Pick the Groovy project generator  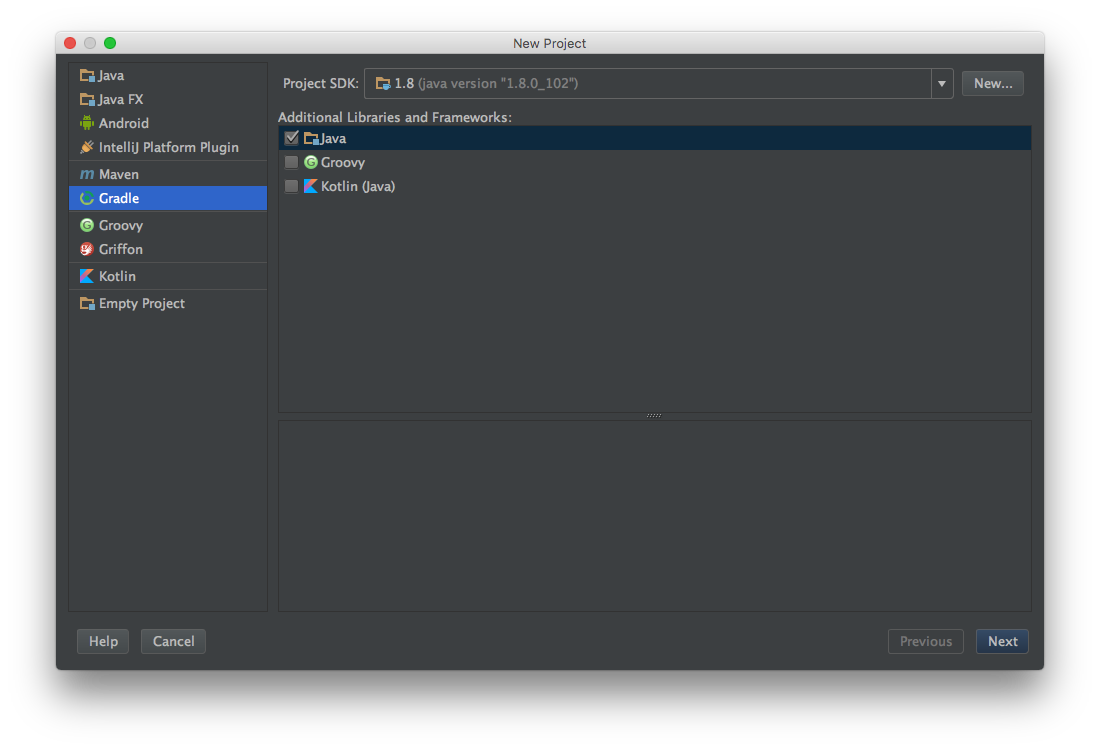click(x=118, y=225)
